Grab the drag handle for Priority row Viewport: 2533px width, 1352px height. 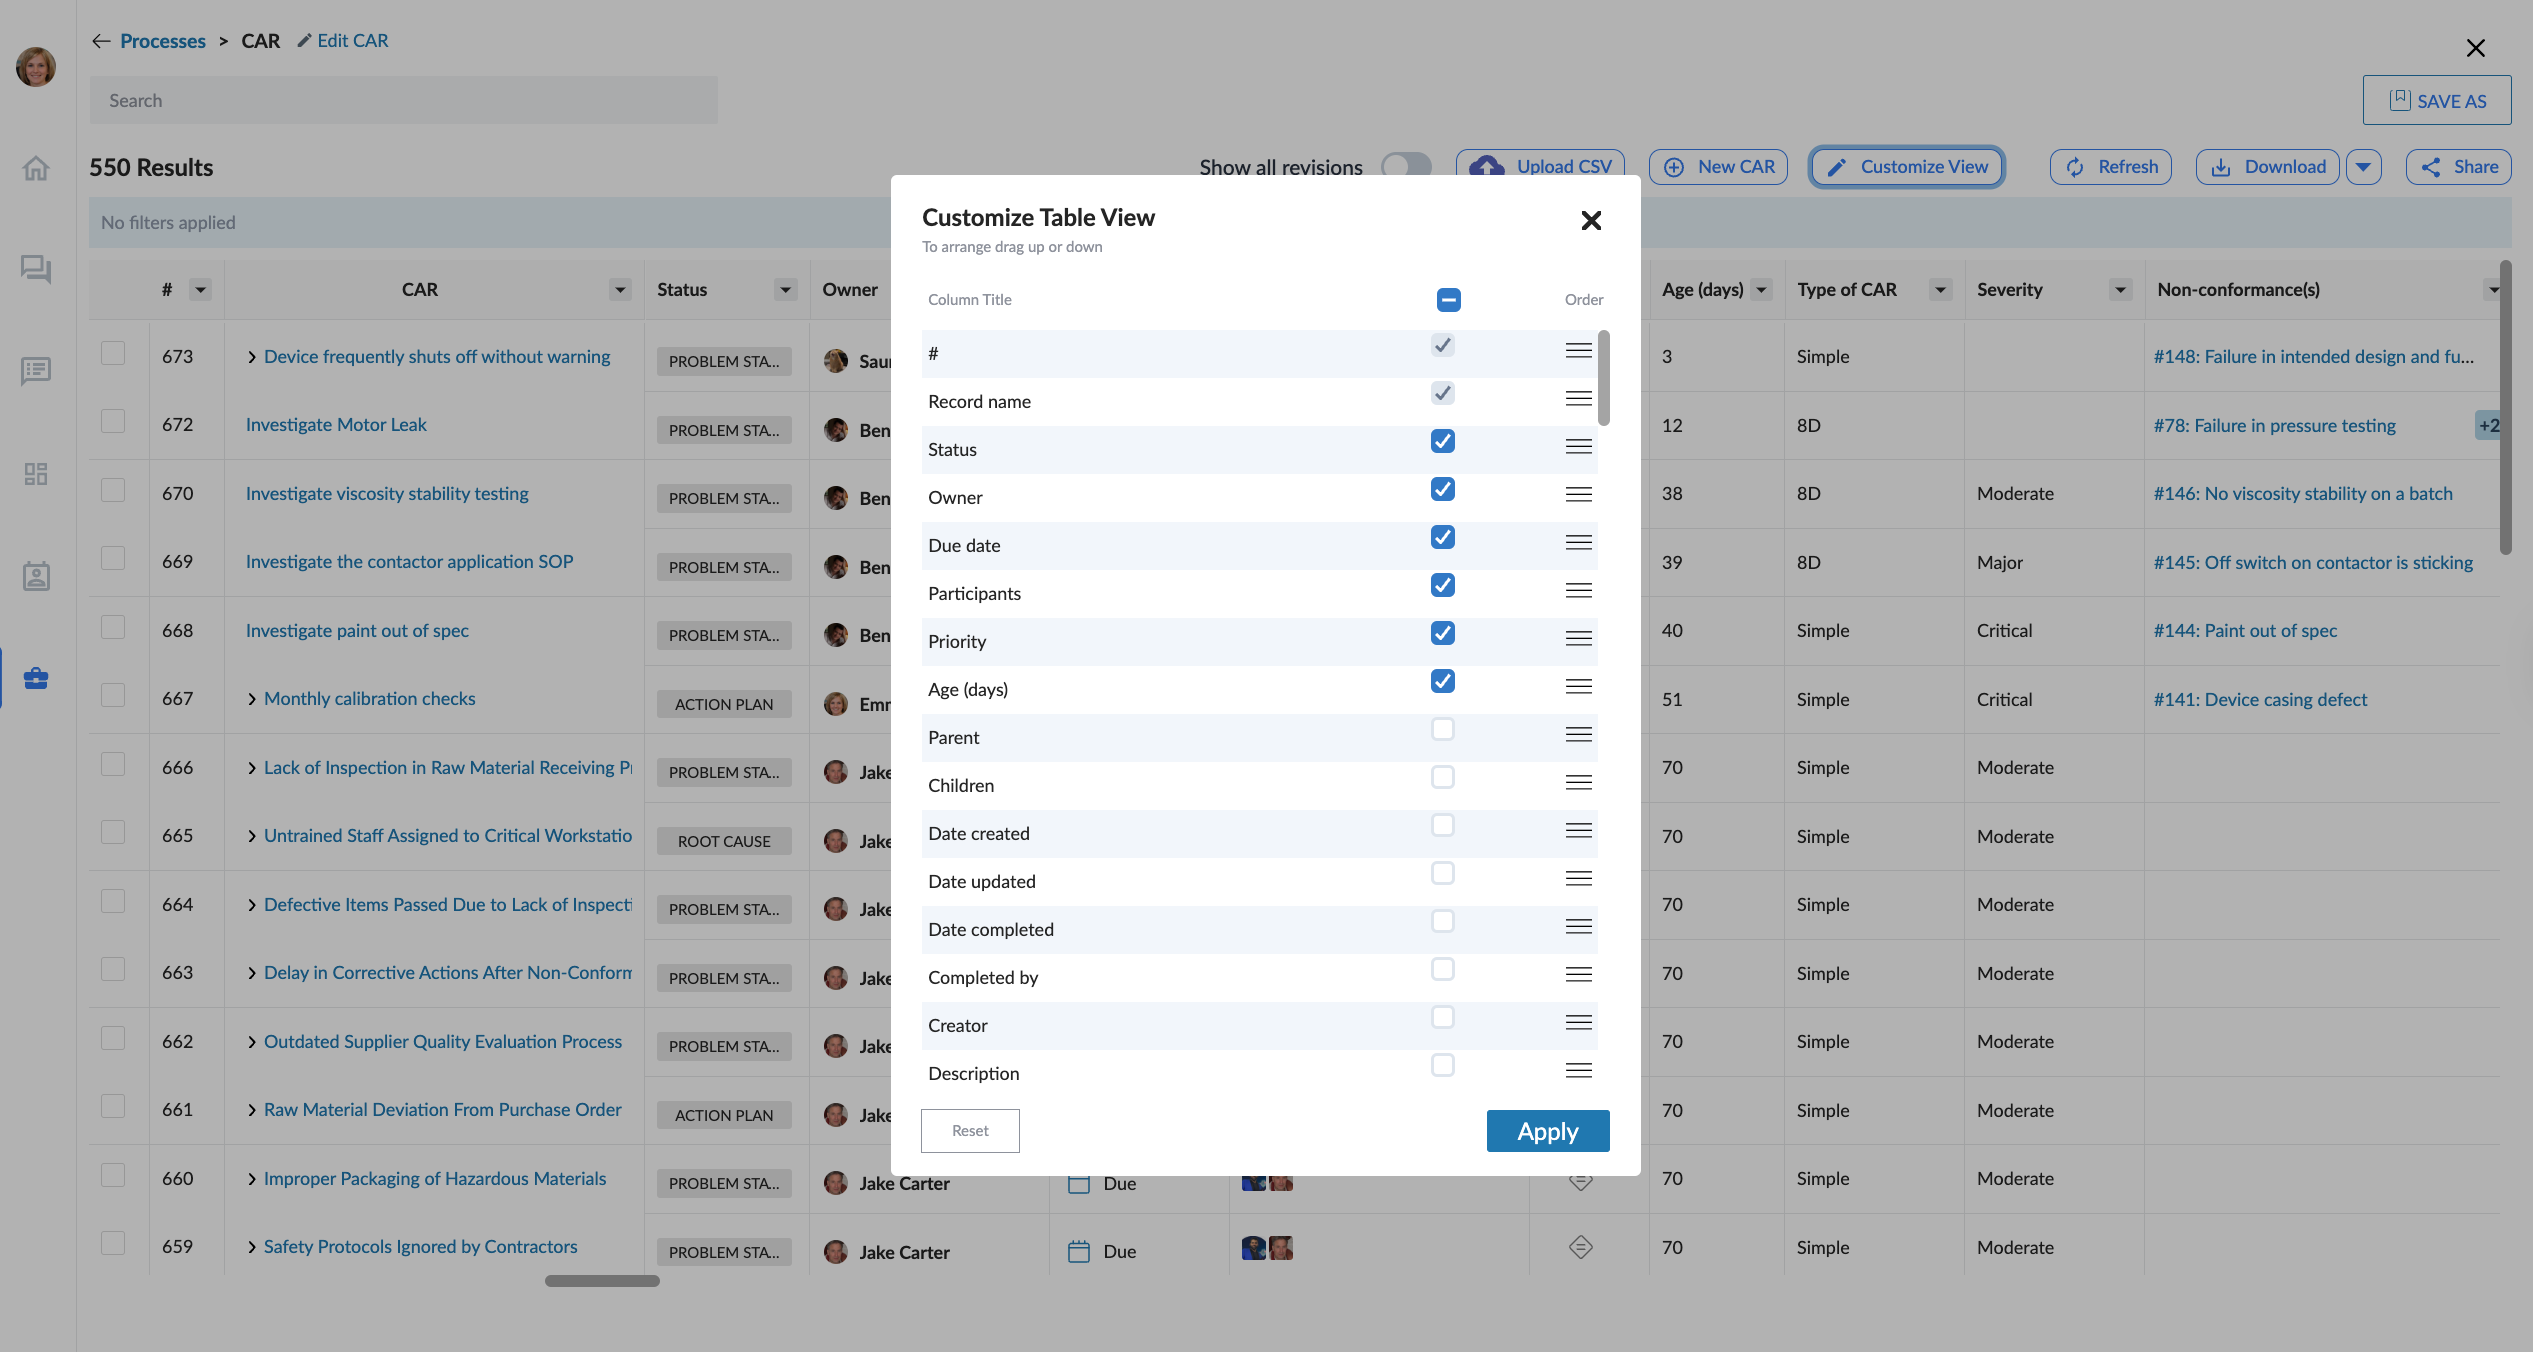coord(1578,638)
